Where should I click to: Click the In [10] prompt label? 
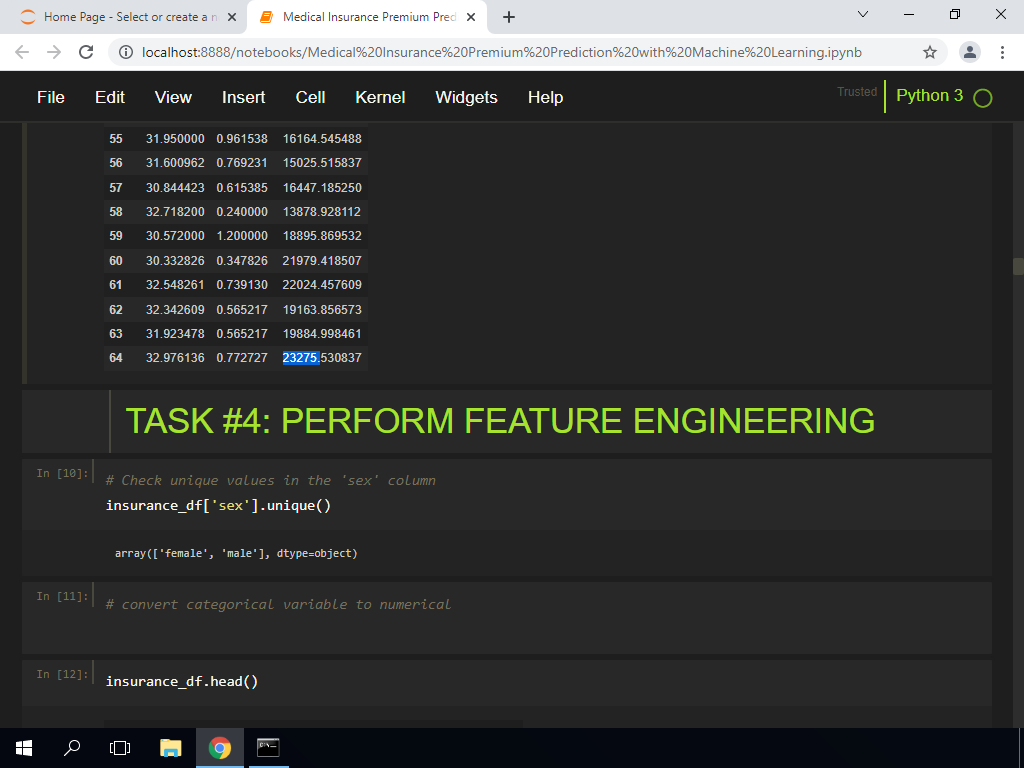(62, 473)
